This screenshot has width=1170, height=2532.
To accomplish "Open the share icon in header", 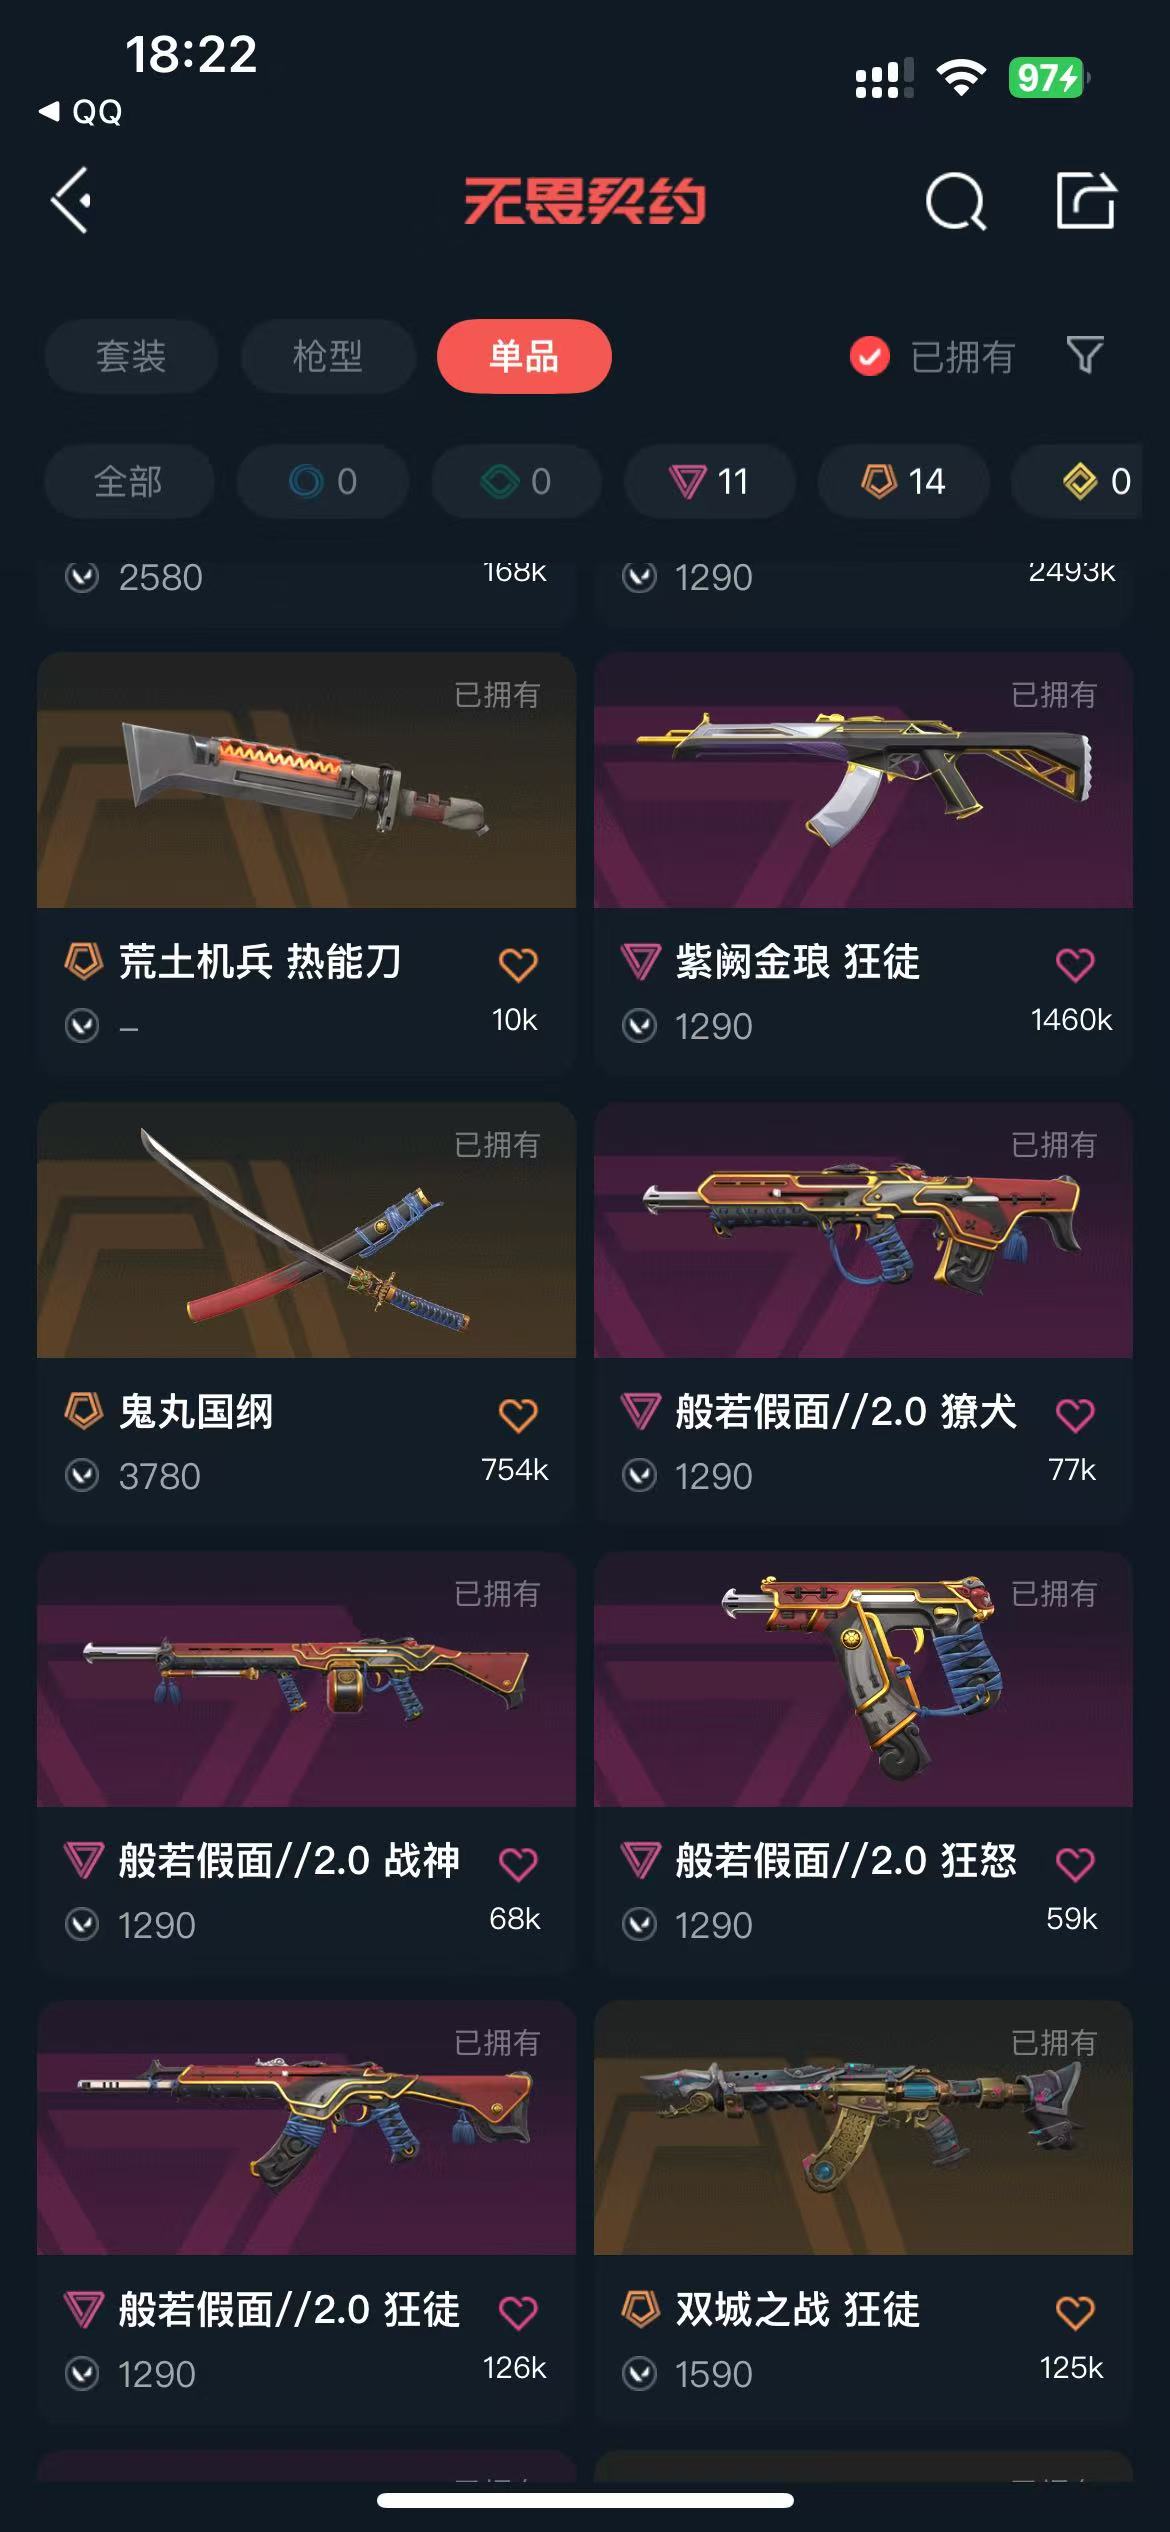I will tap(1086, 200).
